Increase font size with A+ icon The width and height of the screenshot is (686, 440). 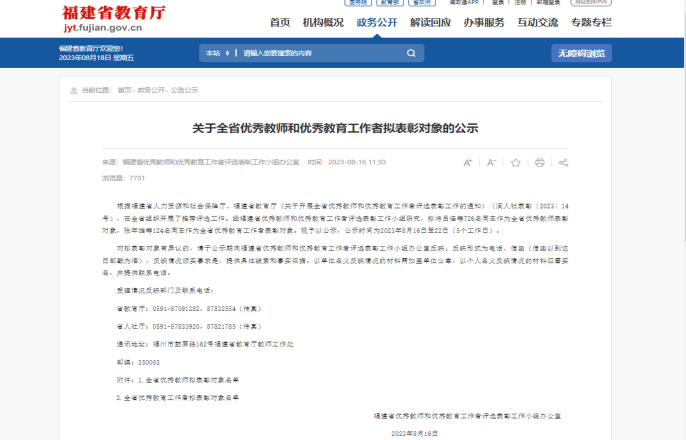click(467, 162)
